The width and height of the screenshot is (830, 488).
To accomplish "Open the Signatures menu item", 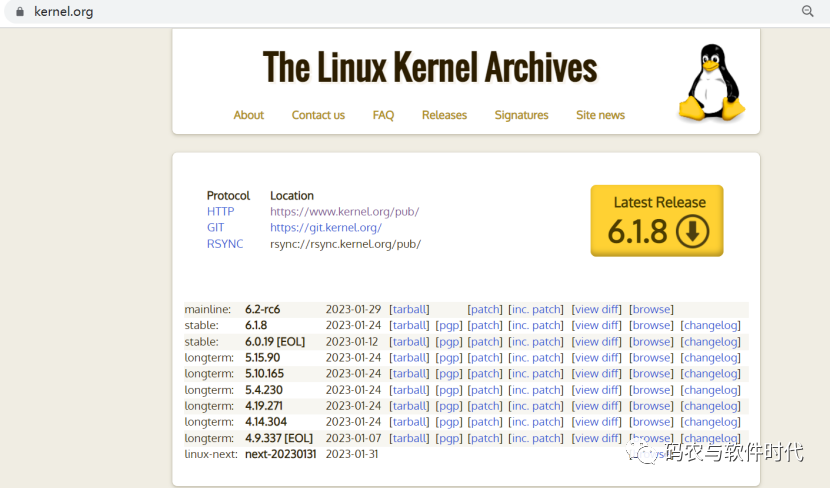I will pos(521,115).
